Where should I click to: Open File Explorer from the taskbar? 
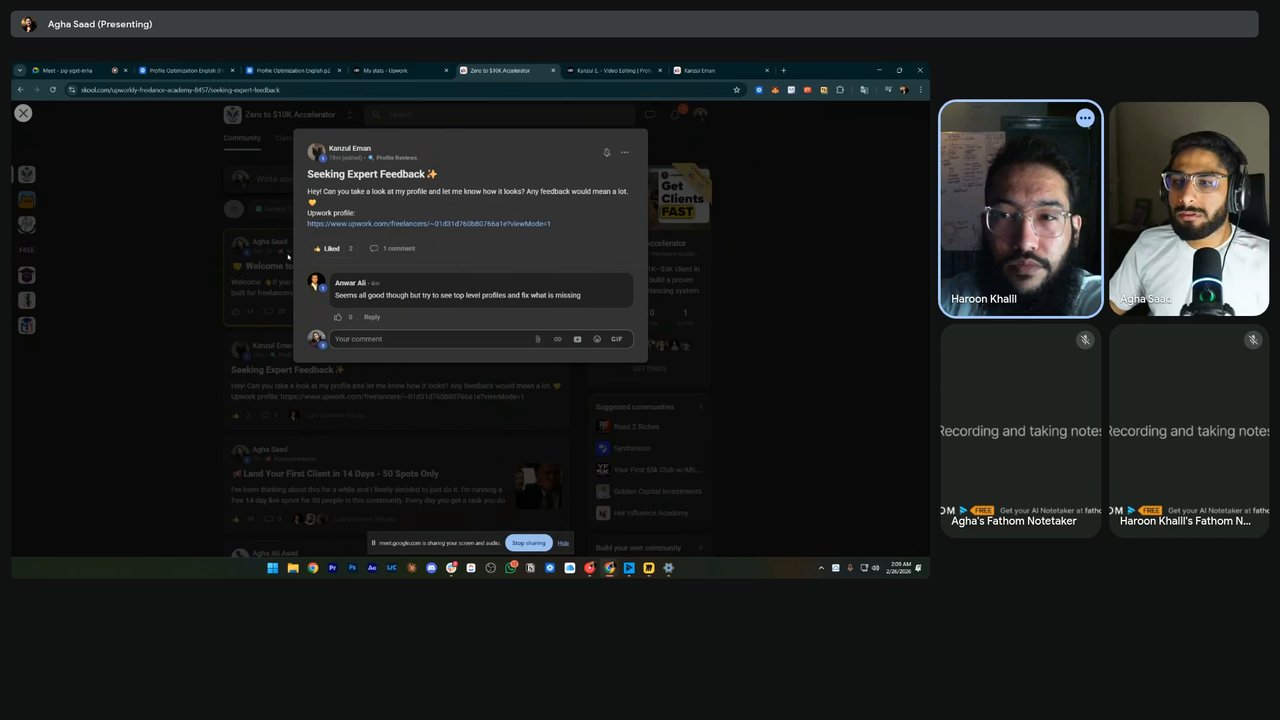tap(293, 568)
